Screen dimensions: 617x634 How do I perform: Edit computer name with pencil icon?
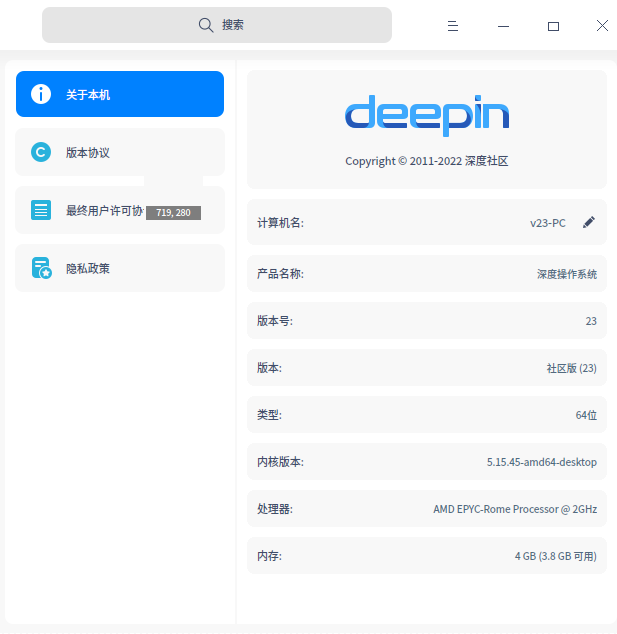click(589, 222)
